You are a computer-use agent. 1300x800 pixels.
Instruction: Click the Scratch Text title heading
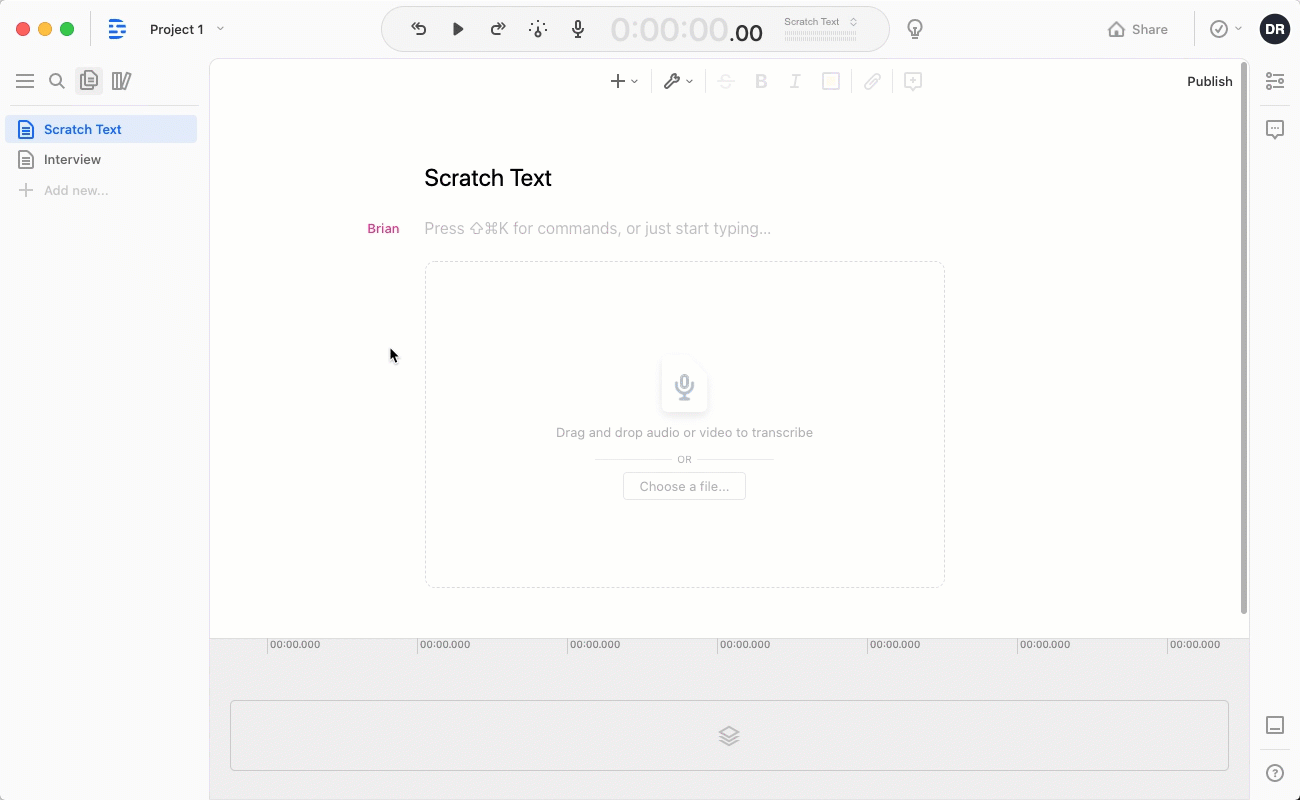click(488, 178)
